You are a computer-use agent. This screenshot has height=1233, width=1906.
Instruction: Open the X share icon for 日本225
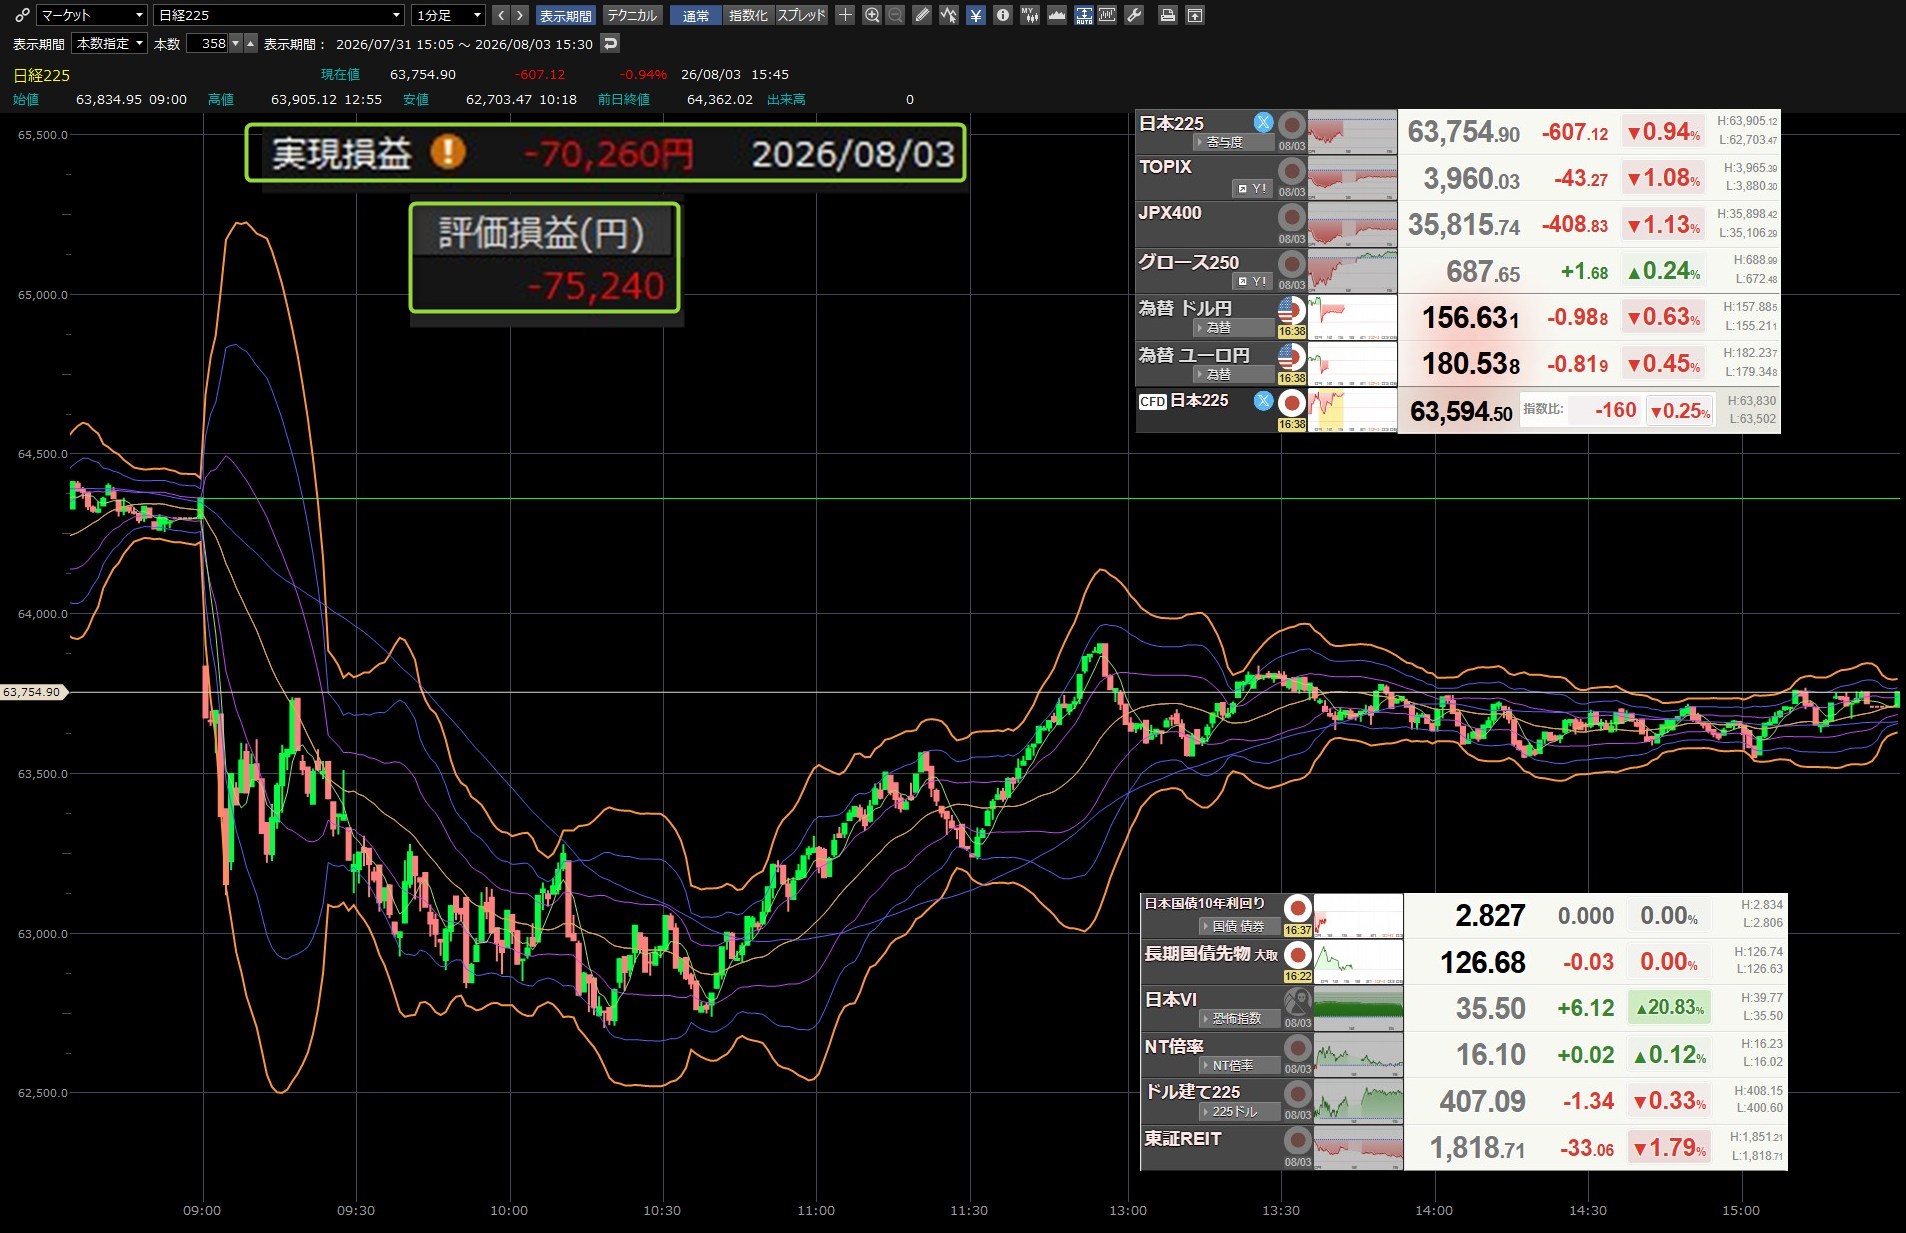click(1264, 122)
